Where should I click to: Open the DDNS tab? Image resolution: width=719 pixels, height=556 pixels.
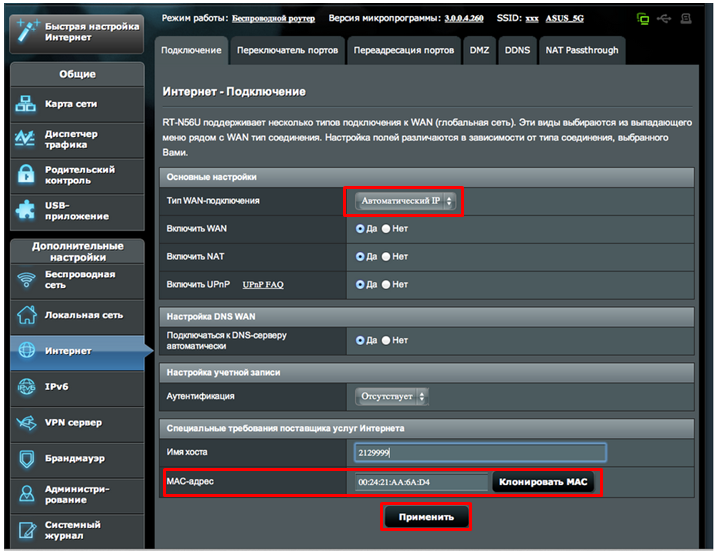click(517, 50)
